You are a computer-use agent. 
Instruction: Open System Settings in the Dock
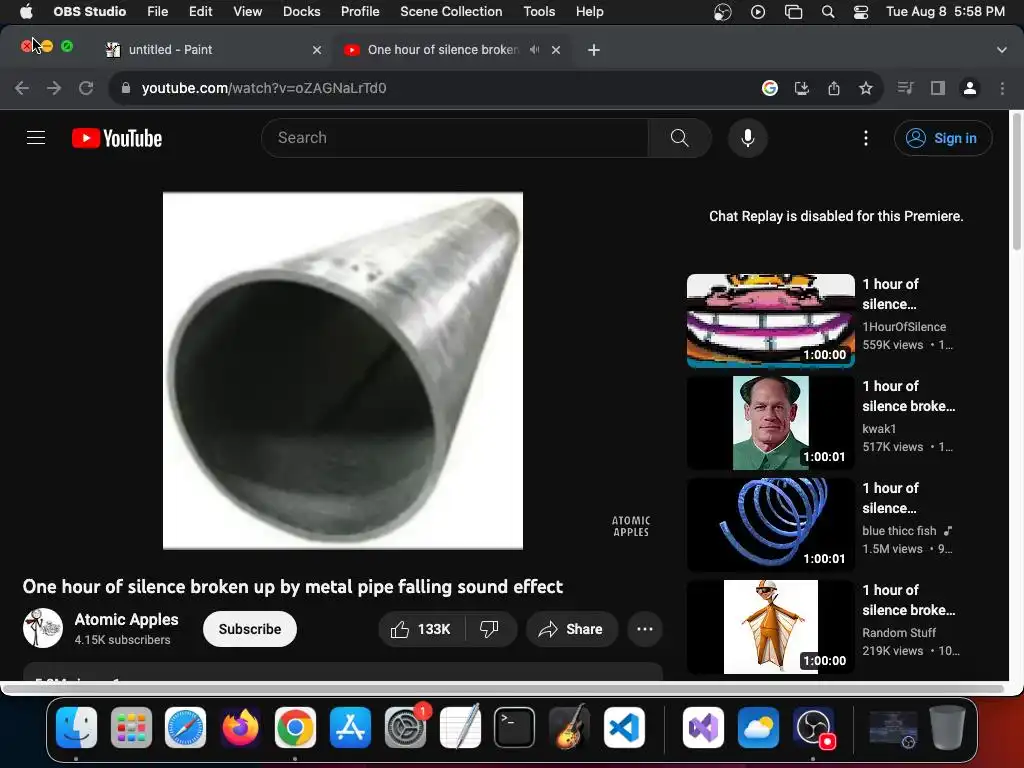(x=405, y=727)
